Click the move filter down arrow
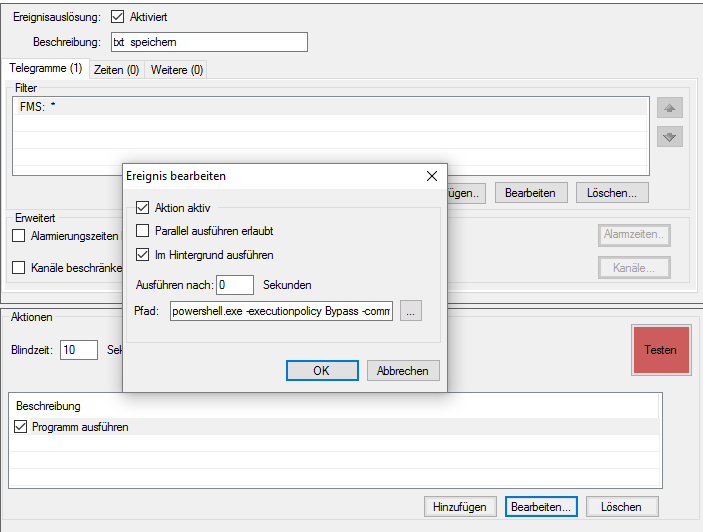The width and height of the screenshot is (703, 532). 670,136
